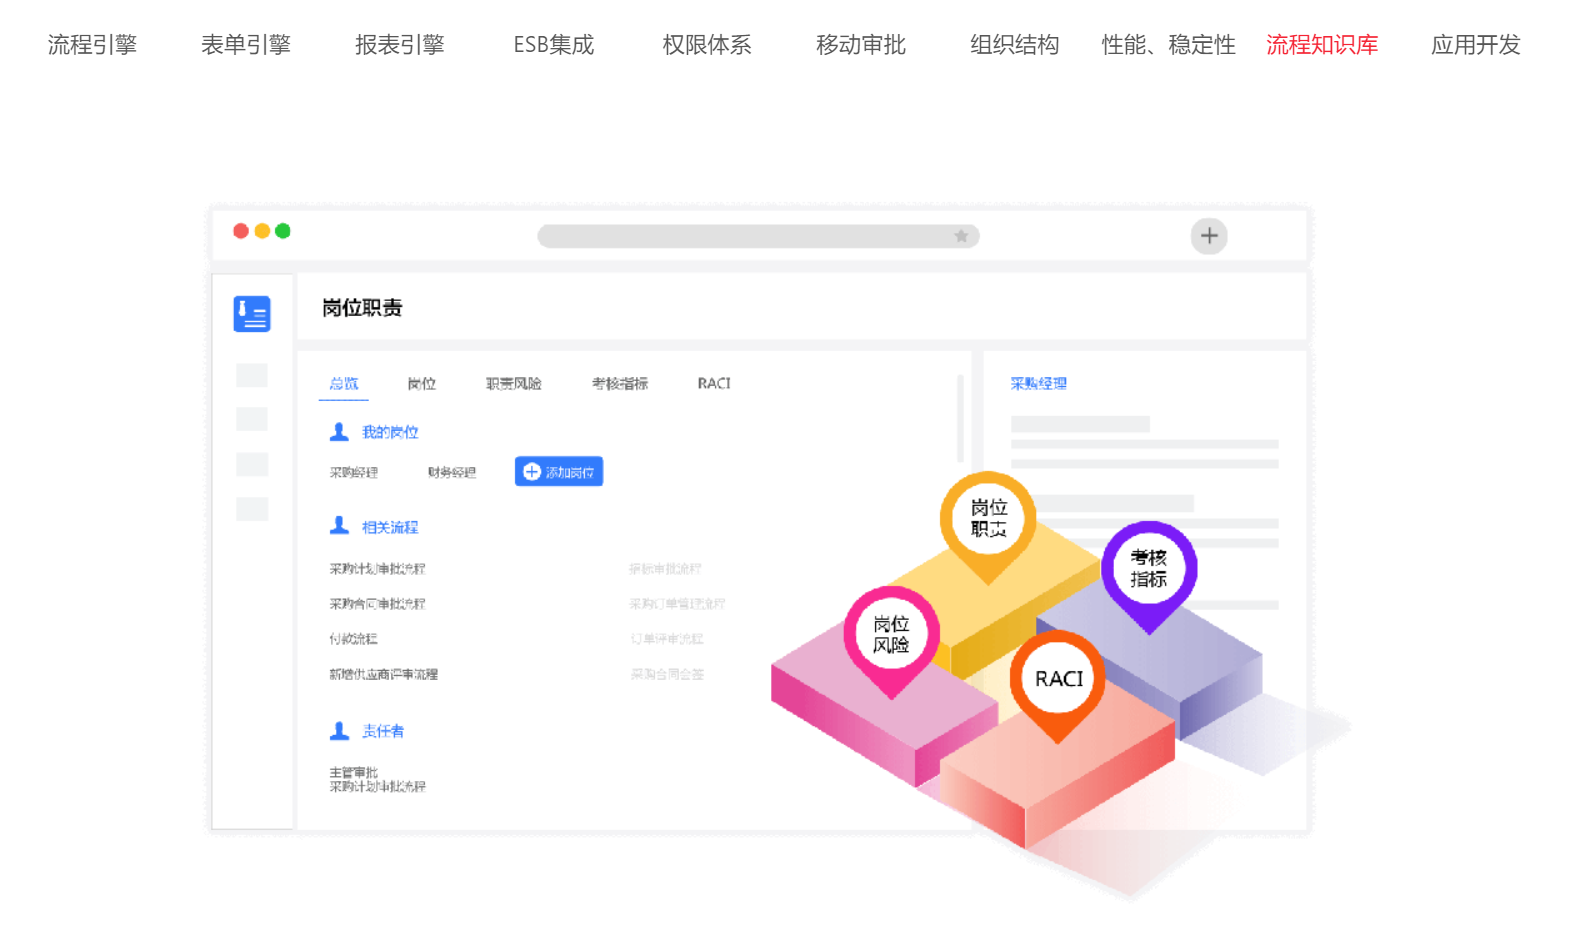Open the 移动审批 tab
This screenshot has width=1587, height=928.
point(861,45)
